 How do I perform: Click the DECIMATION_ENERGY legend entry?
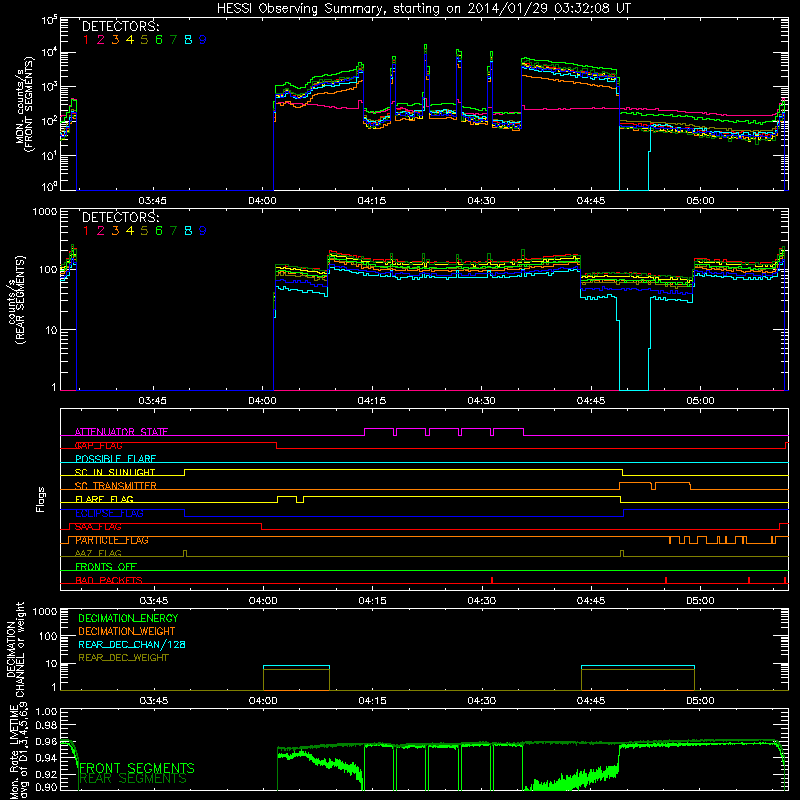(128, 618)
